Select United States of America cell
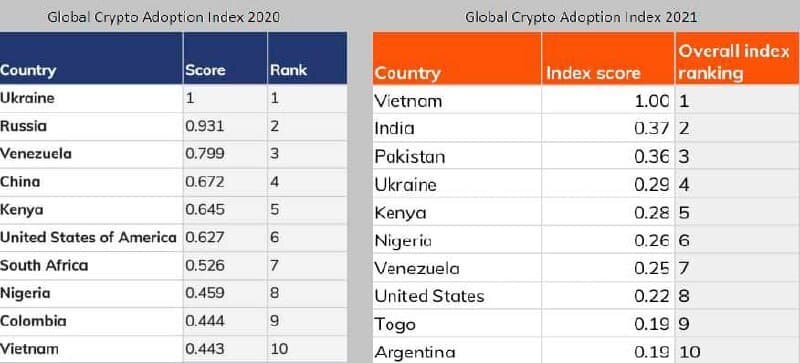The image size is (800, 363). coord(91,238)
